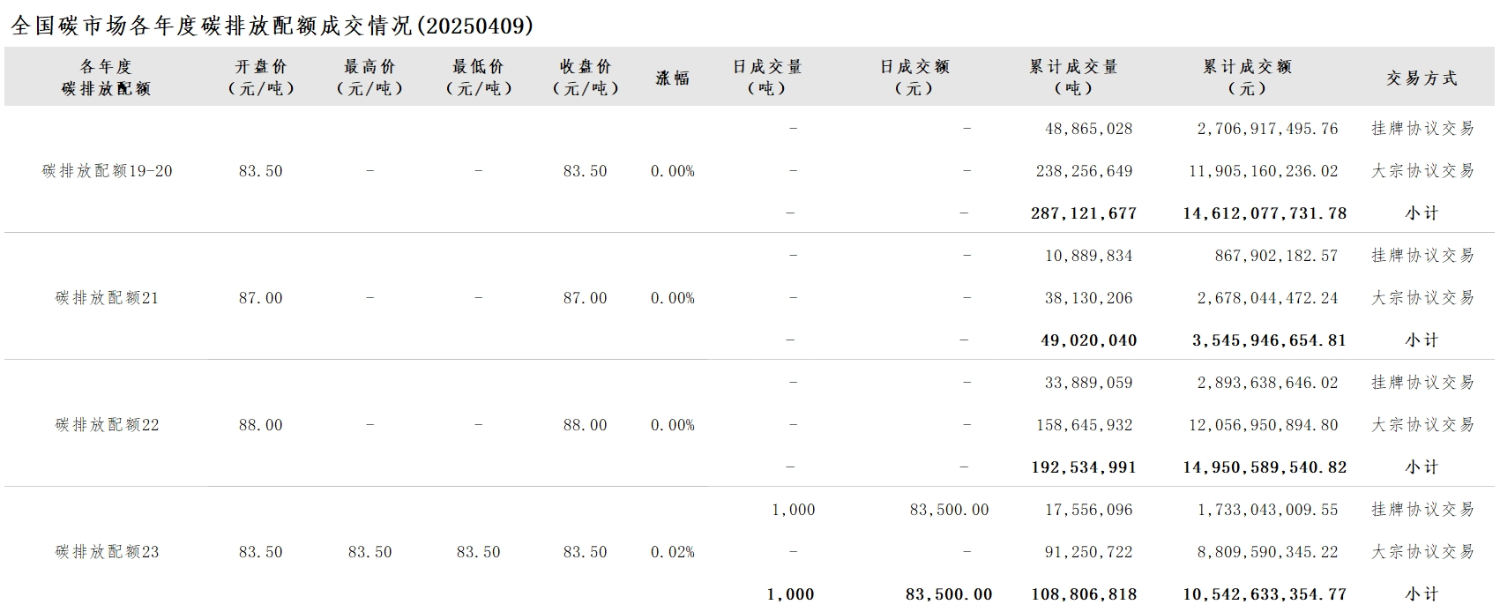The width and height of the screenshot is (1500, 612).
Task: Click 大宗协议交易 beside 12,056,950,894.80
Action: click(1422, 425)
